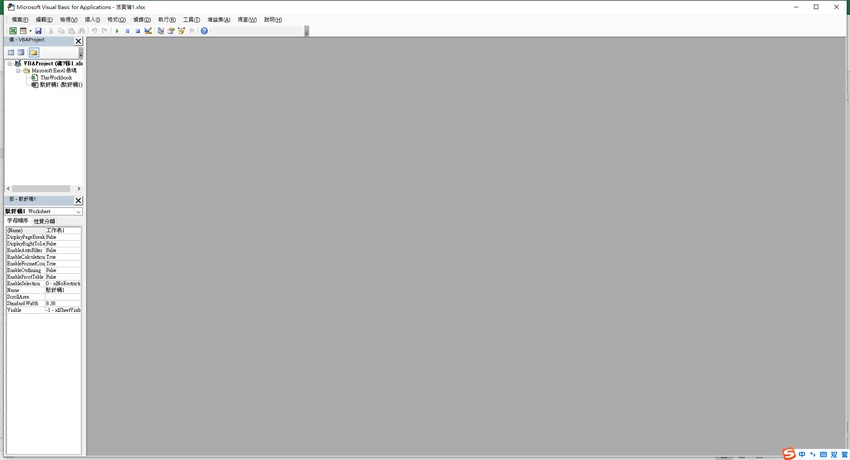This screenshot has width=850, height=460.
Task: Click the Sogou input method S icon
Action: coord(789,454)
